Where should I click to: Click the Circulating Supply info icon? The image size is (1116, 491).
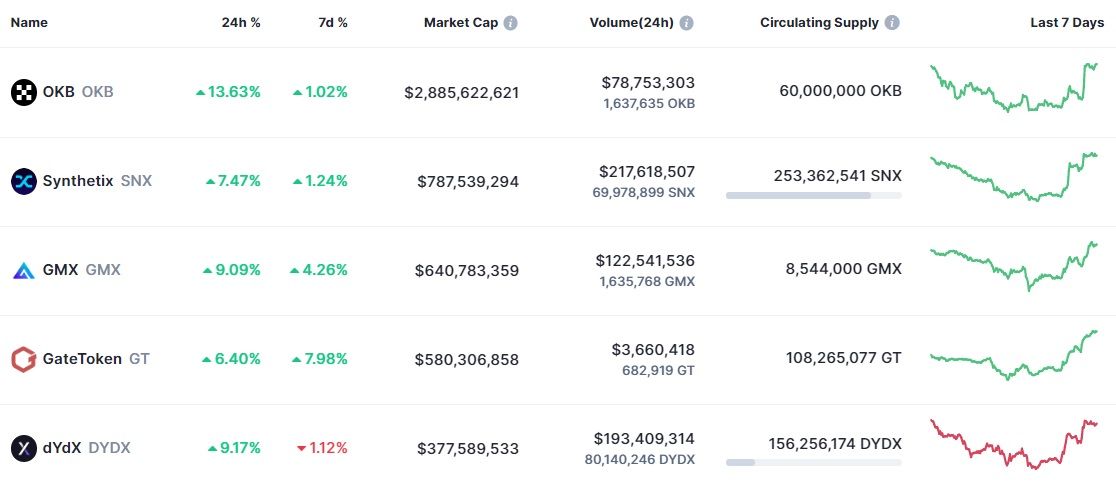pyautogui.click(x=892, y=23)
